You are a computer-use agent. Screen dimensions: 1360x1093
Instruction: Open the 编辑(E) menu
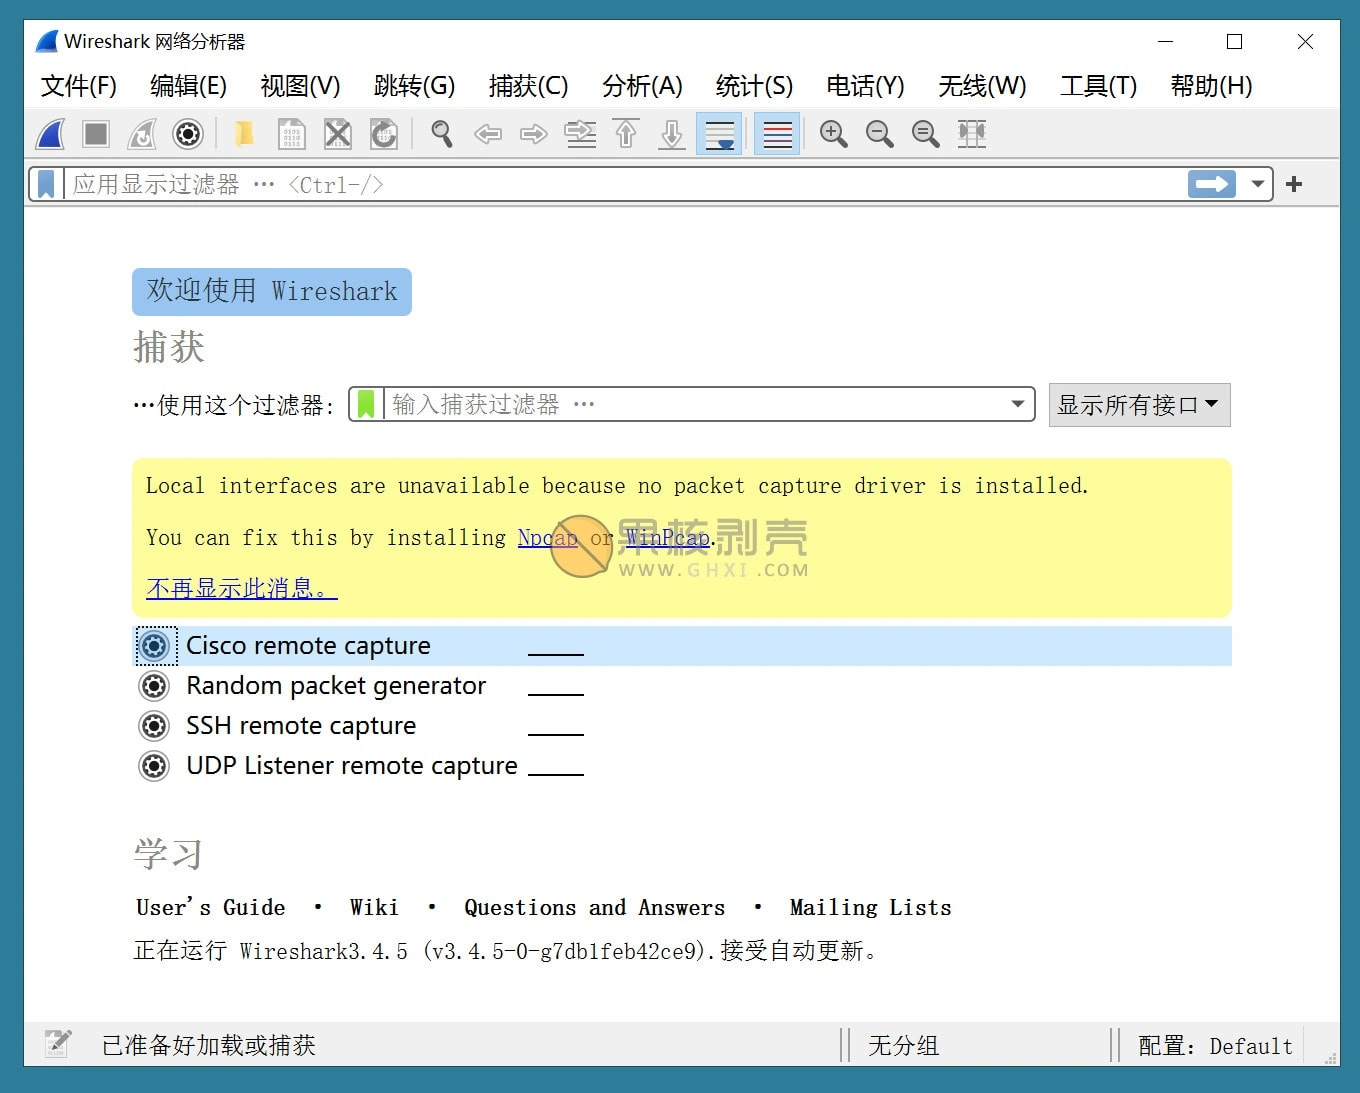[188, 86]
